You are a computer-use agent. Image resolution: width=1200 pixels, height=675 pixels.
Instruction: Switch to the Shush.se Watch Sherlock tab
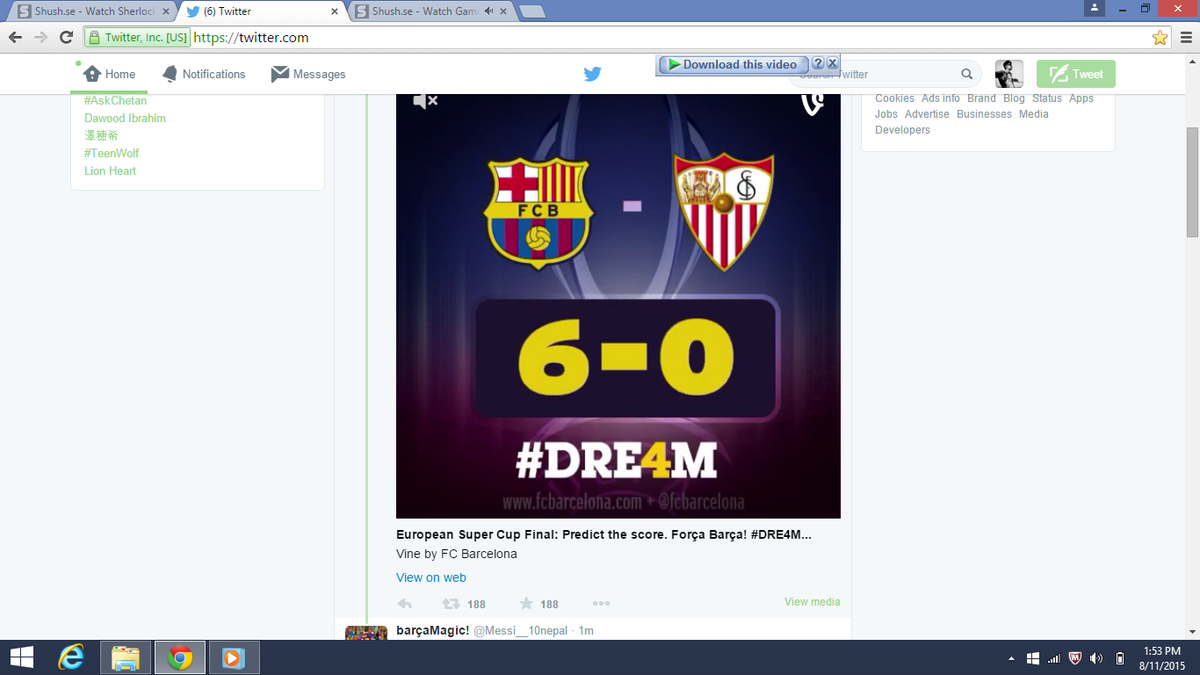93,11
